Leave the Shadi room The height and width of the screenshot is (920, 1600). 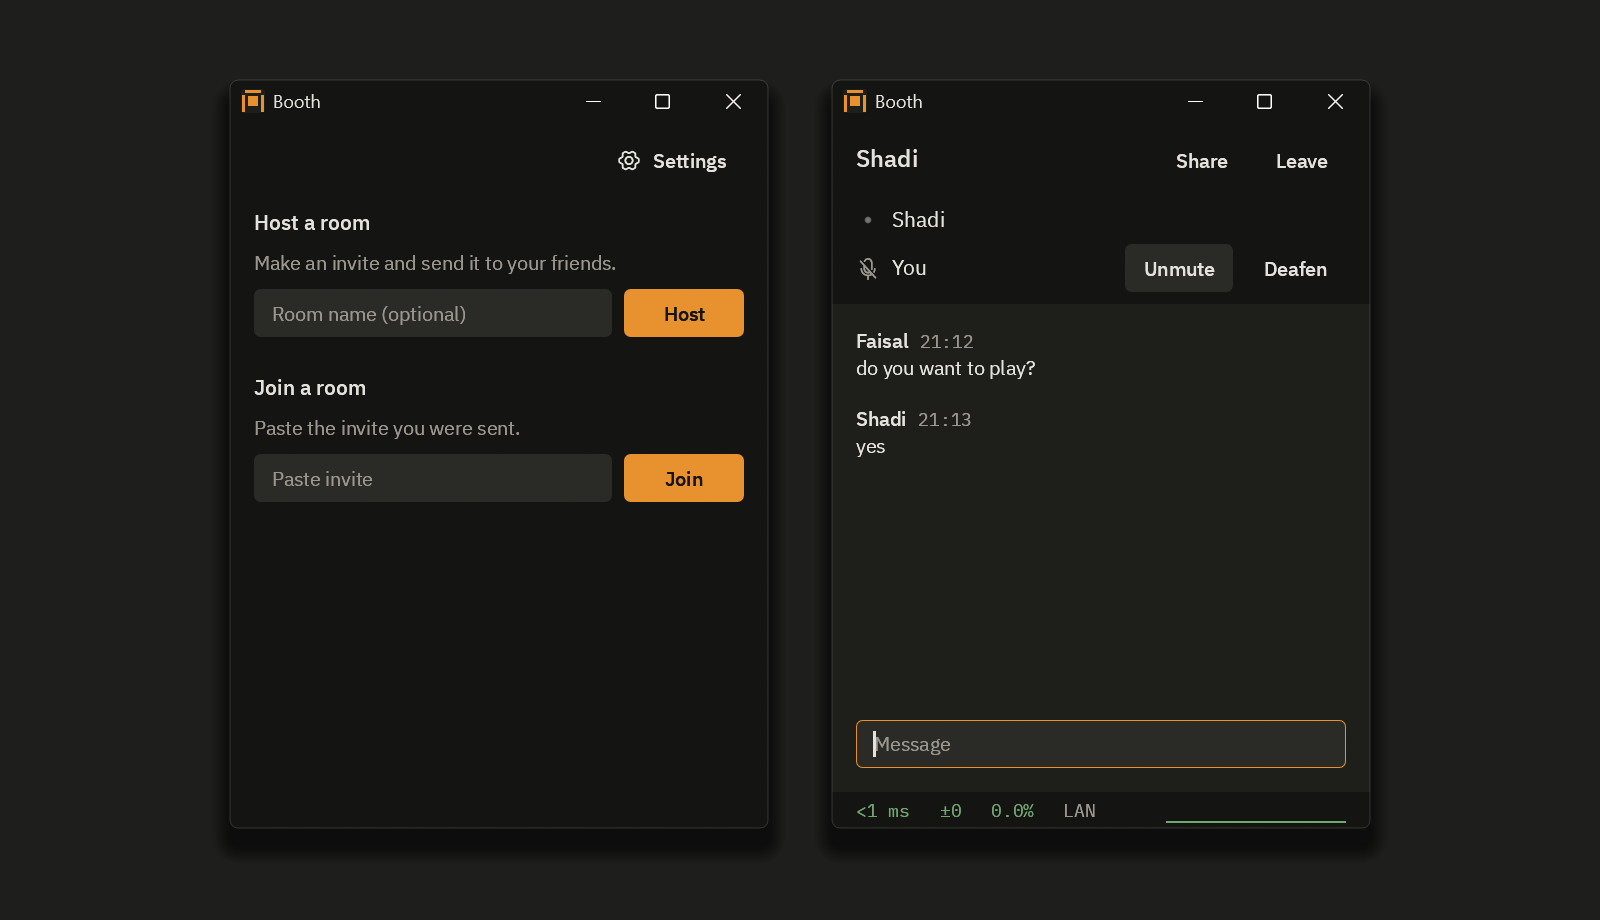1302,161
